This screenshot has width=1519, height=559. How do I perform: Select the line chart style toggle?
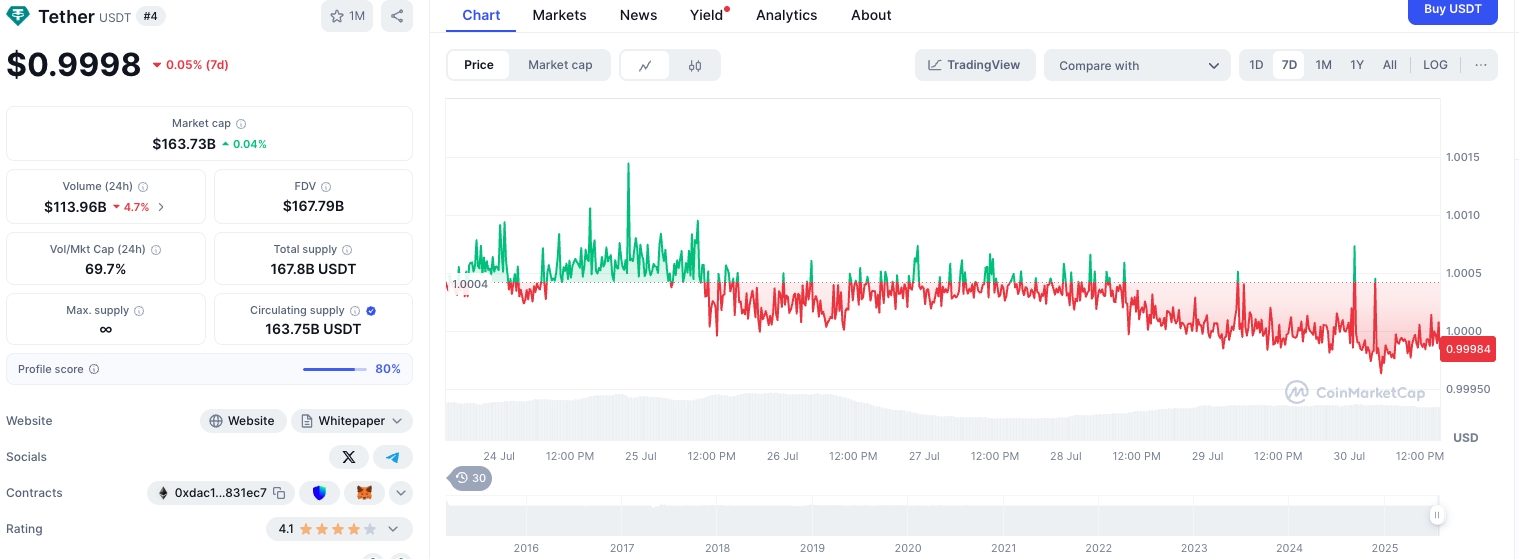click(646, 65)
